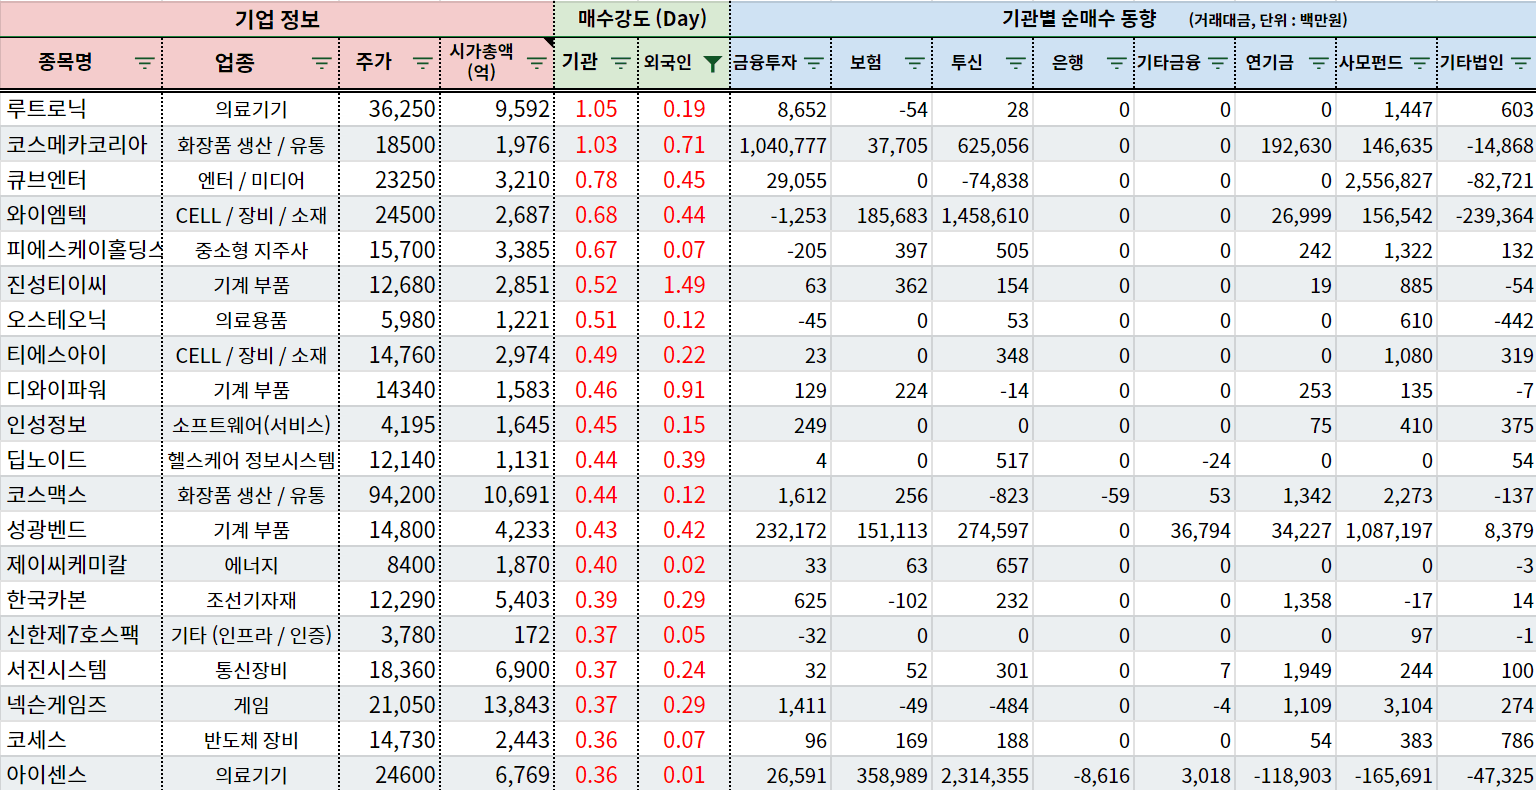This screenshot has width=1536, height=790.
Task: Open the 기관 column filter dropdown
Action: [620, 63]
